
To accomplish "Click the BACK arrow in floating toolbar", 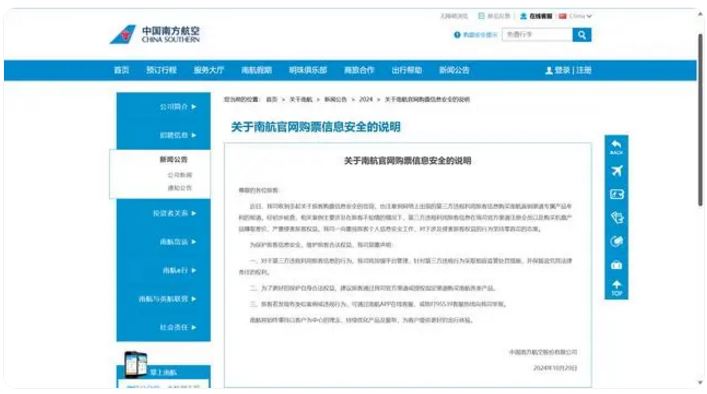I will pos(616,147).
